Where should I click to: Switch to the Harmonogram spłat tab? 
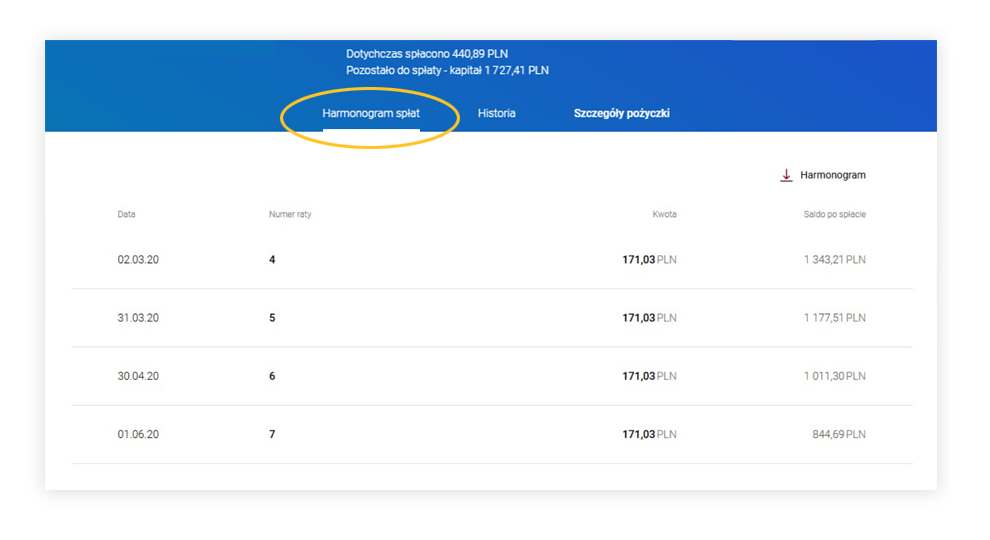pos(371,114)
